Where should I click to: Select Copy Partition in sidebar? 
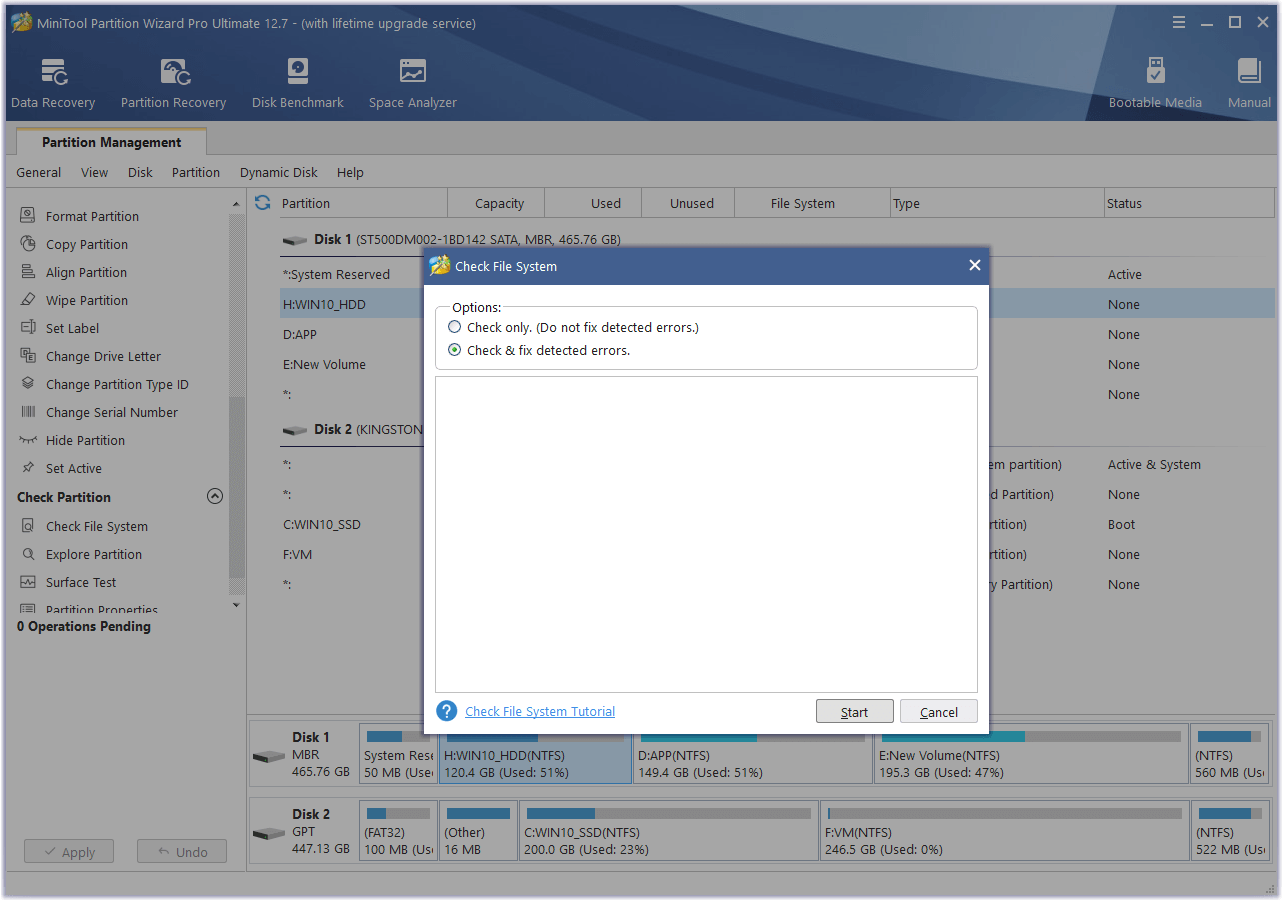pyautogui.click(x=87, y=244)
